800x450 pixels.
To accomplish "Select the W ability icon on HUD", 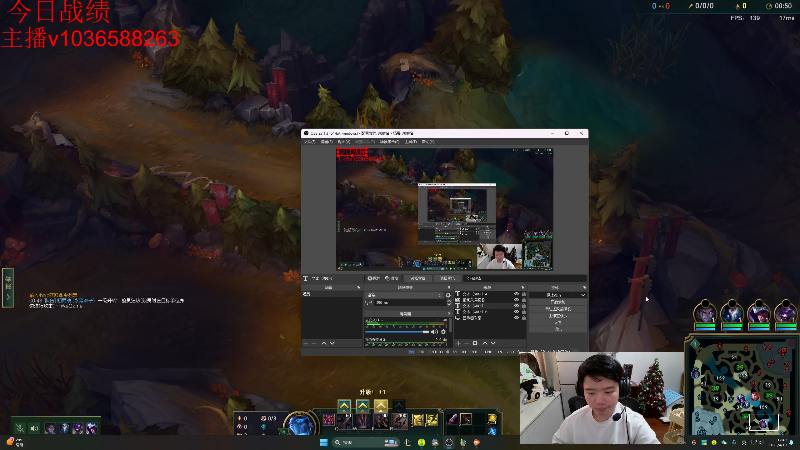I will point(362,421).
